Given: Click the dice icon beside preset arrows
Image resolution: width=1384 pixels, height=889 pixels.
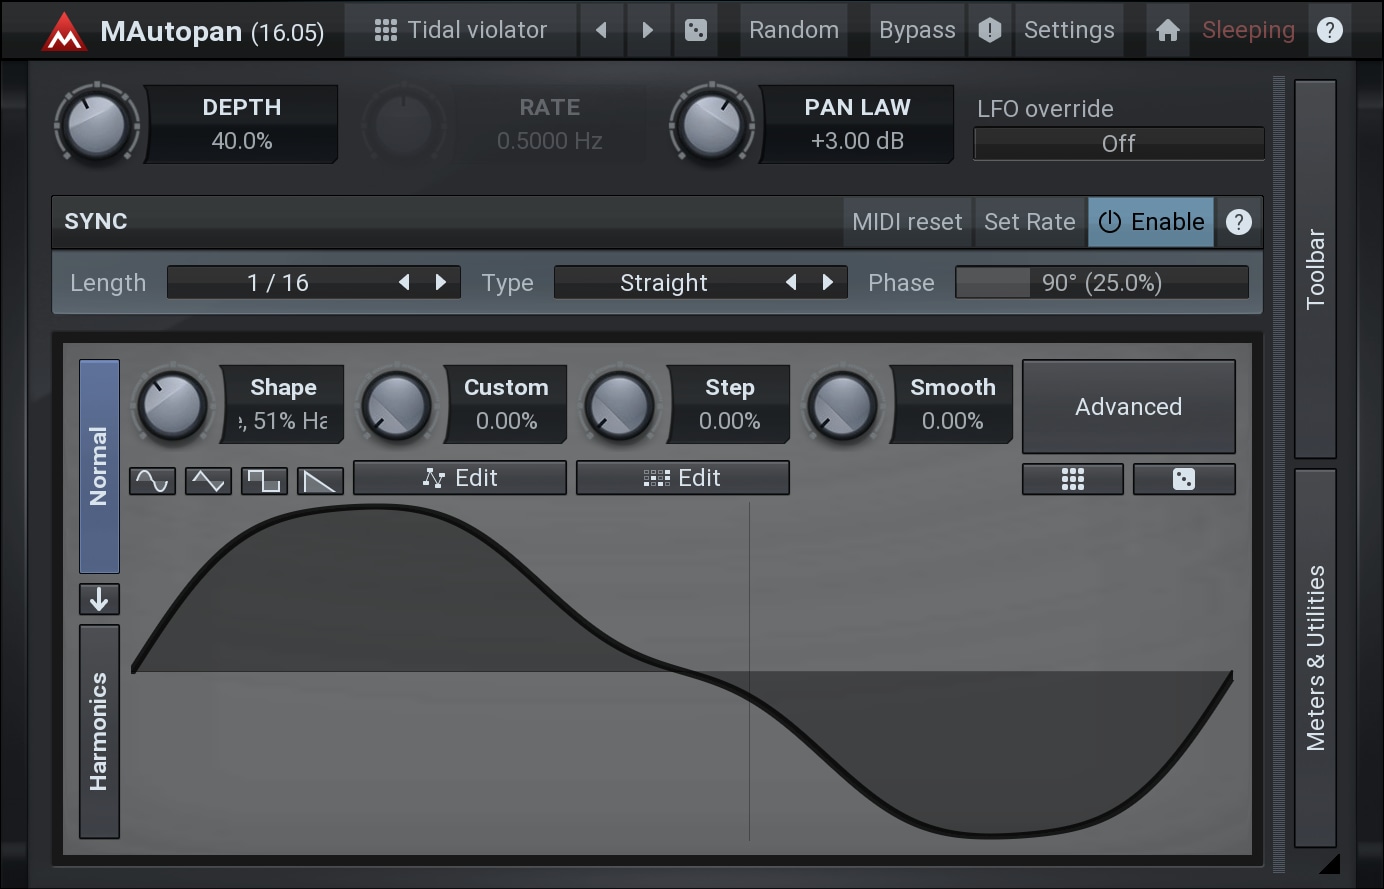Looking at the screenshot, I should 696,30.
